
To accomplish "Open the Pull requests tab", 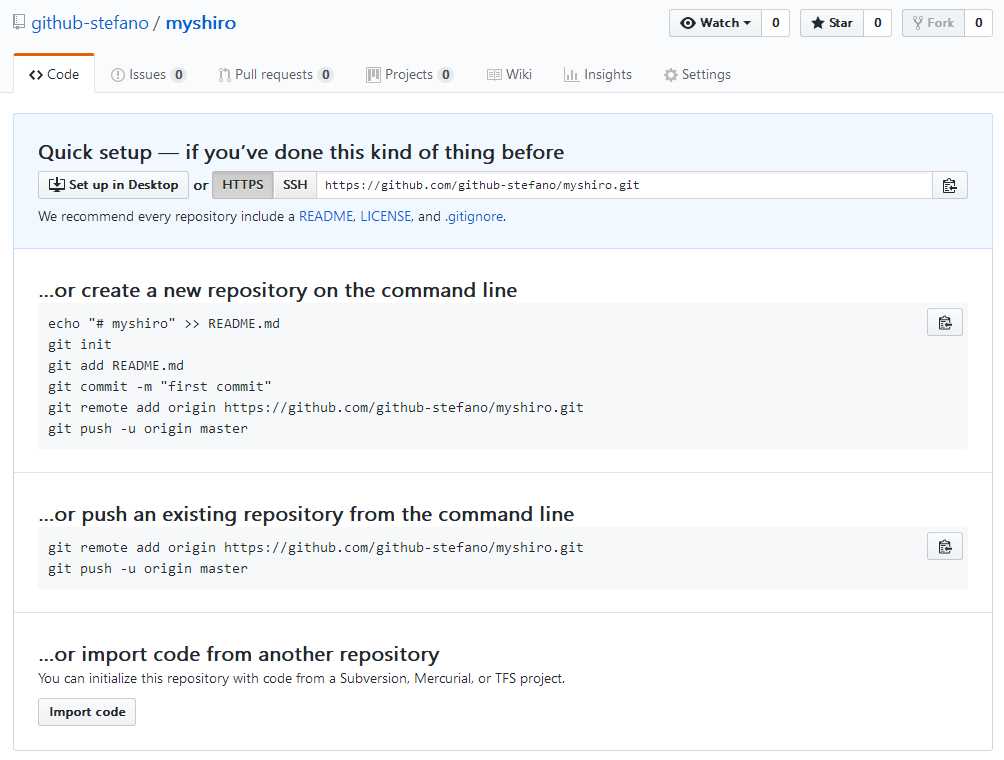I will (275, 74).
